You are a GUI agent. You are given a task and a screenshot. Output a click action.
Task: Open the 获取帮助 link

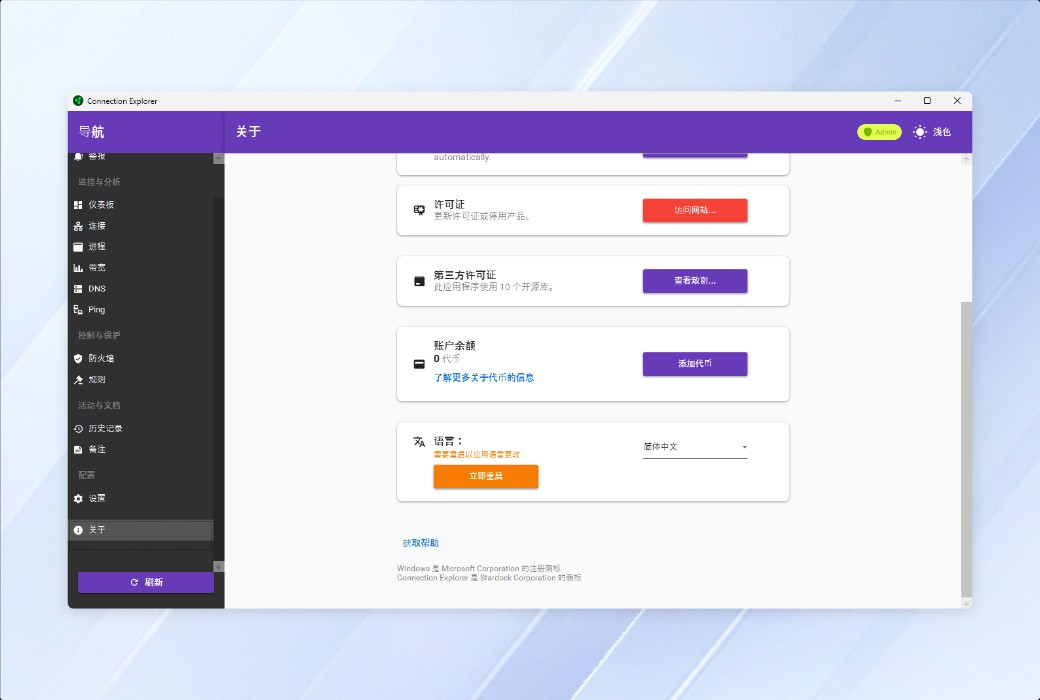(421, 543)
